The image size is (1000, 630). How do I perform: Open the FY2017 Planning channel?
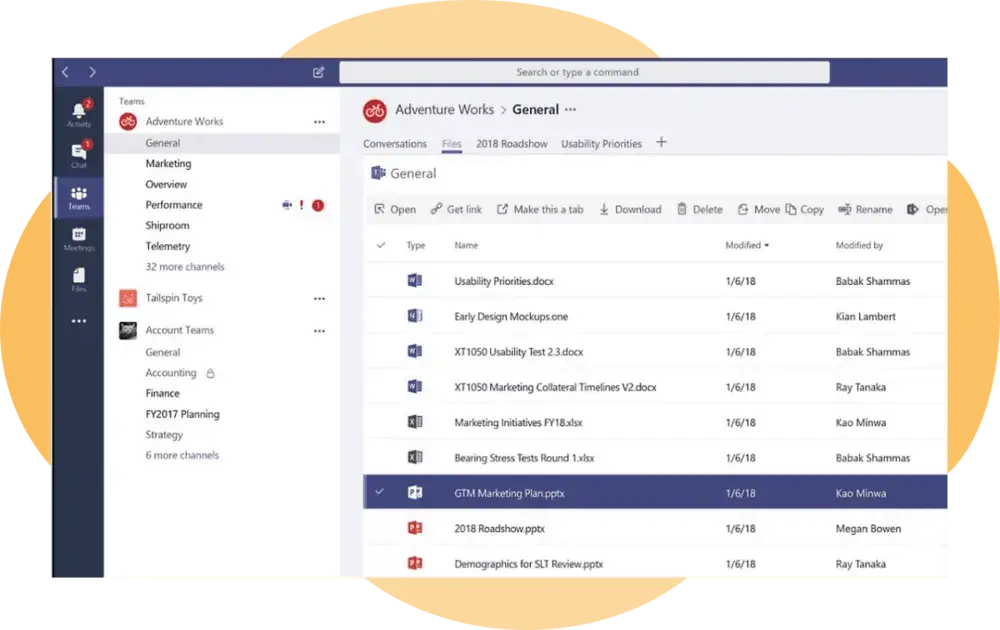(182, 414)
